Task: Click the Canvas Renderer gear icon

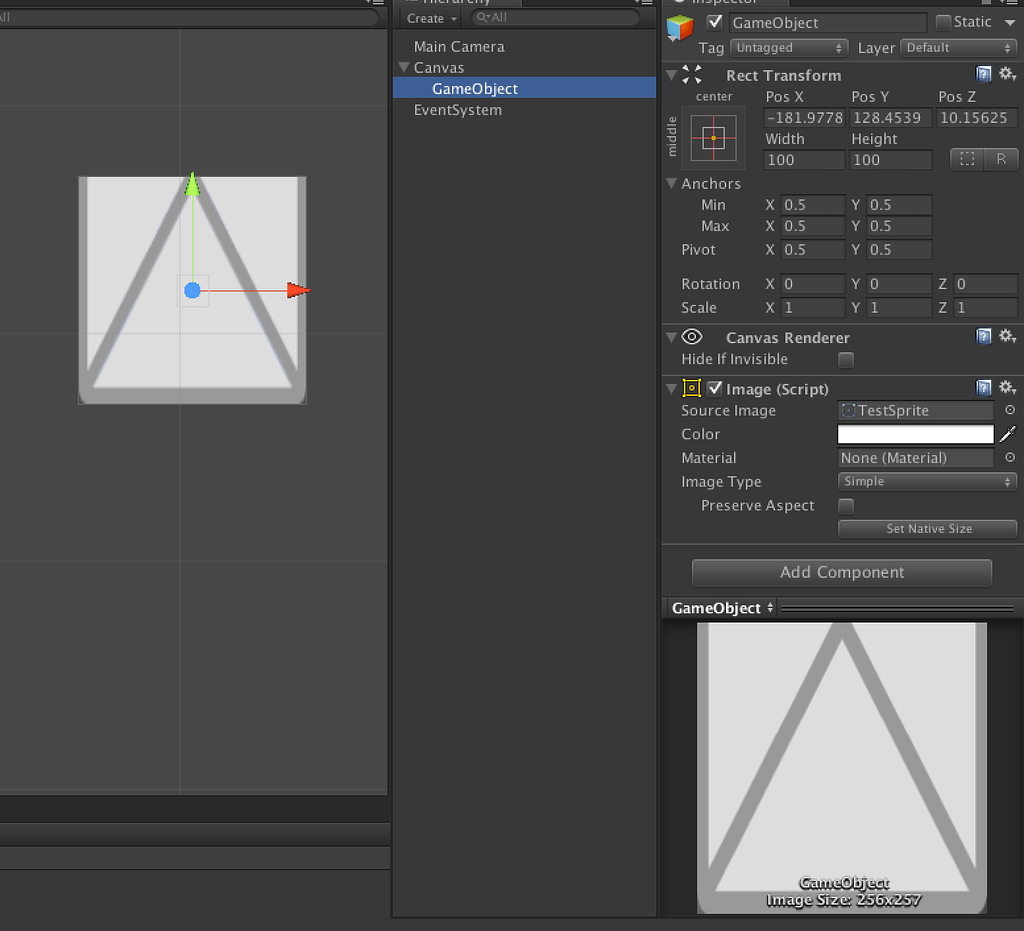Action: point(1007,337)
